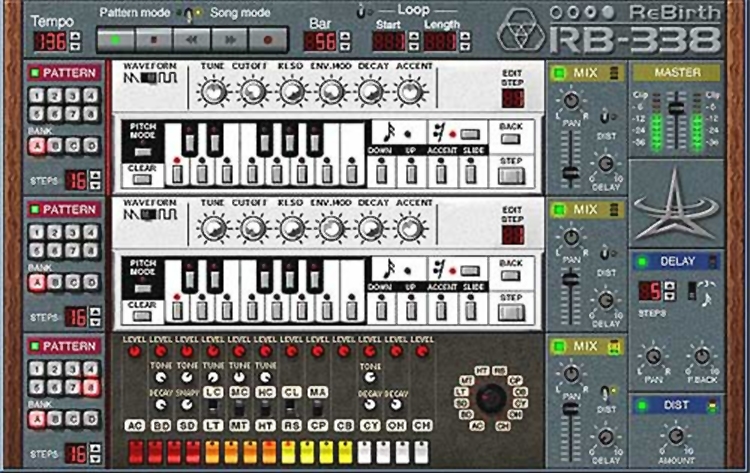Toggle the DIST effect power LED
Viewport: 750px width, 473px height.
tap(640, 405)
